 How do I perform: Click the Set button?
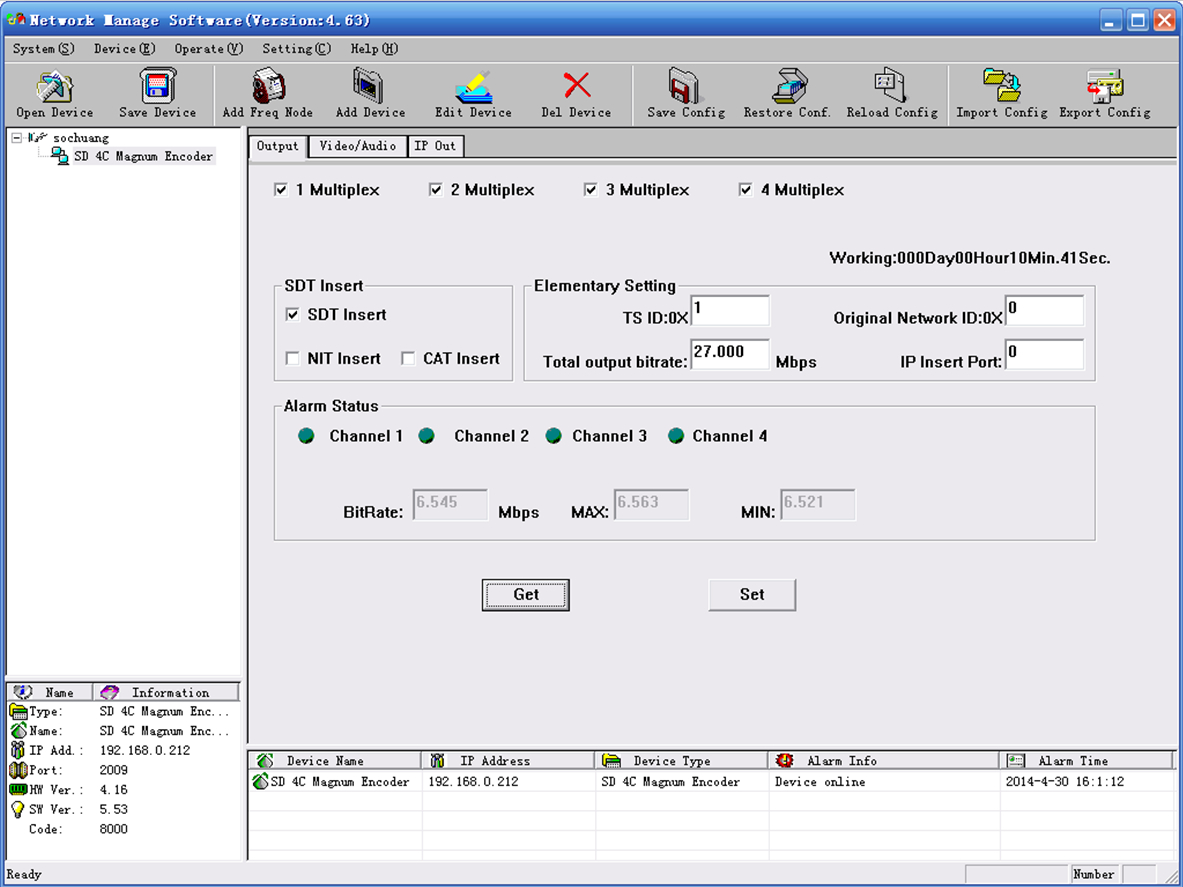(752, 594)
